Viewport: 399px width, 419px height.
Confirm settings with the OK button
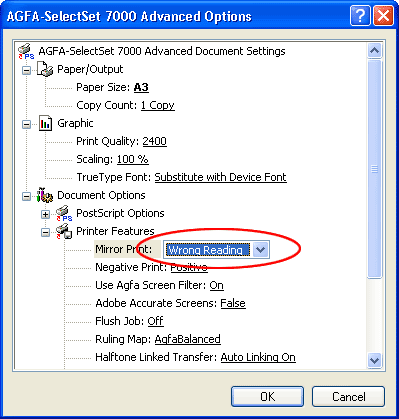267,396
